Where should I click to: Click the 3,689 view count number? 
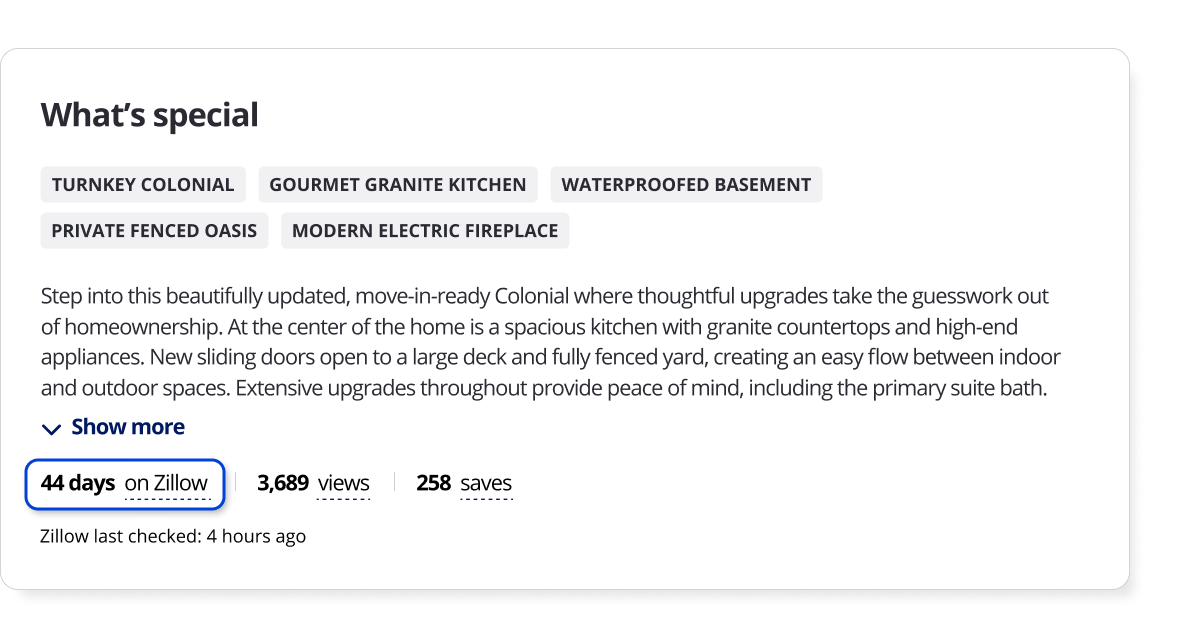[283, 483]
